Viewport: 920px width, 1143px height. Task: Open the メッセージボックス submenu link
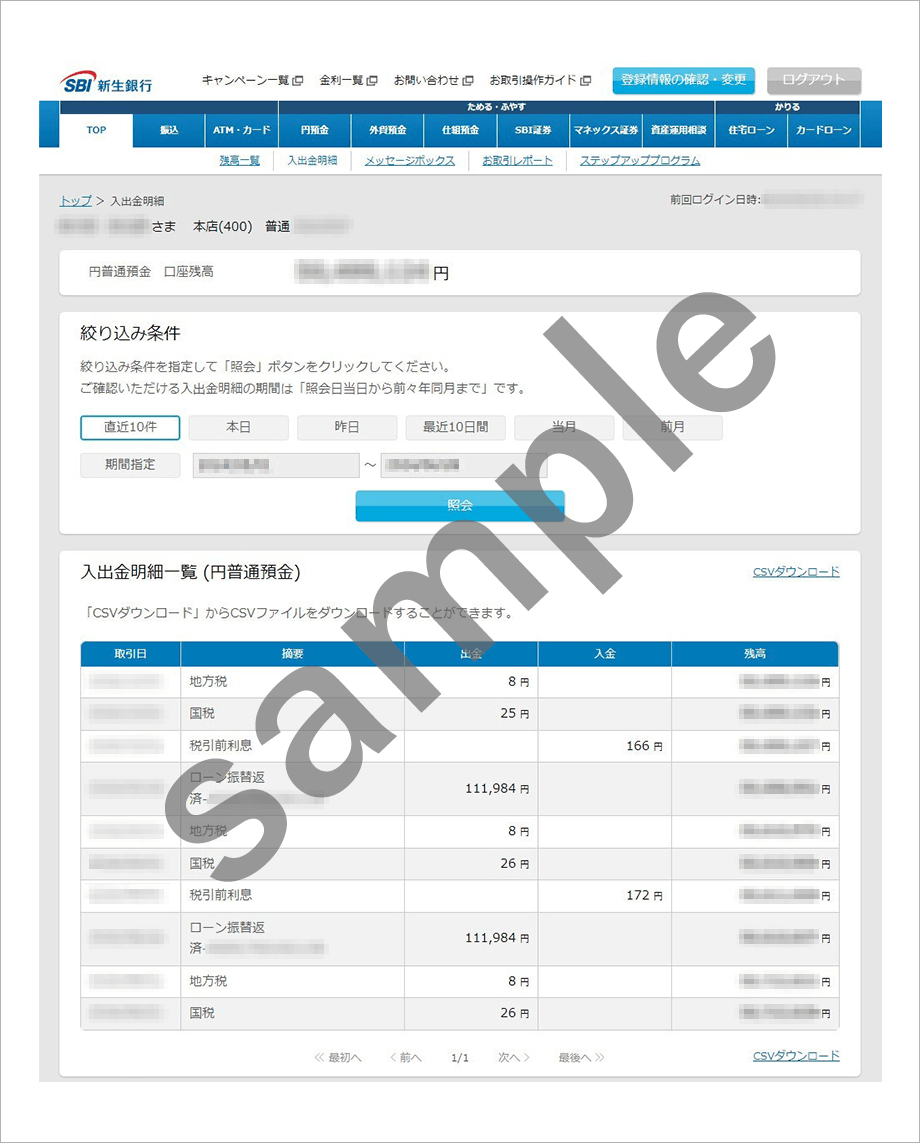(409, 160)
